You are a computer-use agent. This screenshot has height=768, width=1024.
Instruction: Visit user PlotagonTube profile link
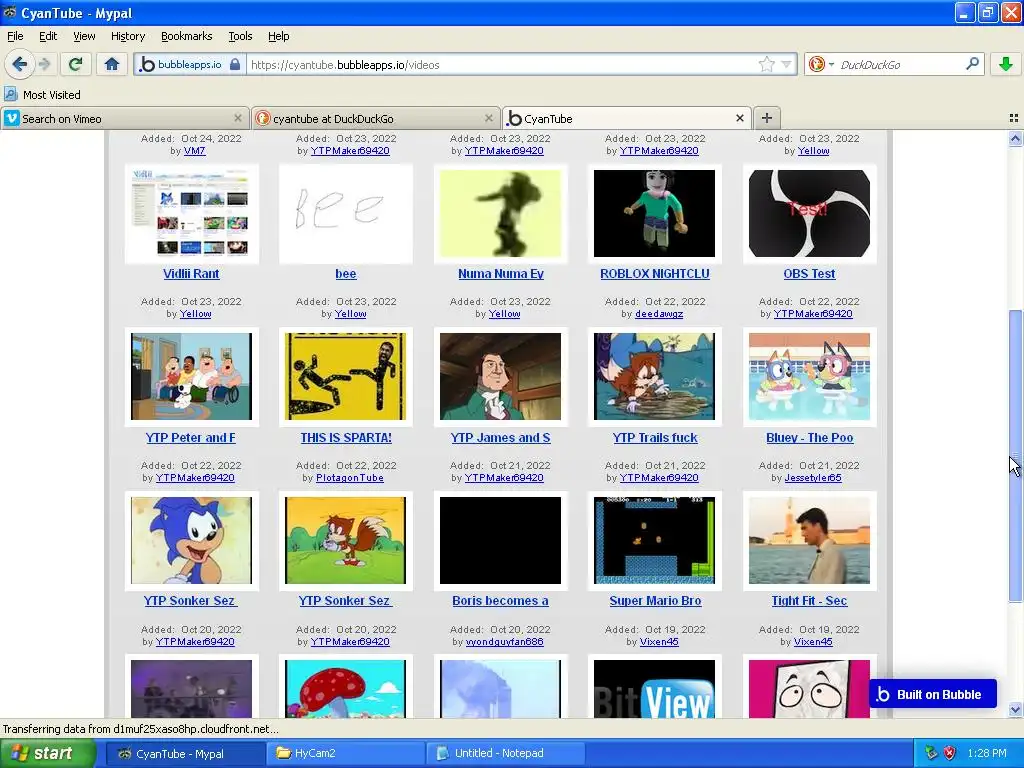tap(350, 478)
